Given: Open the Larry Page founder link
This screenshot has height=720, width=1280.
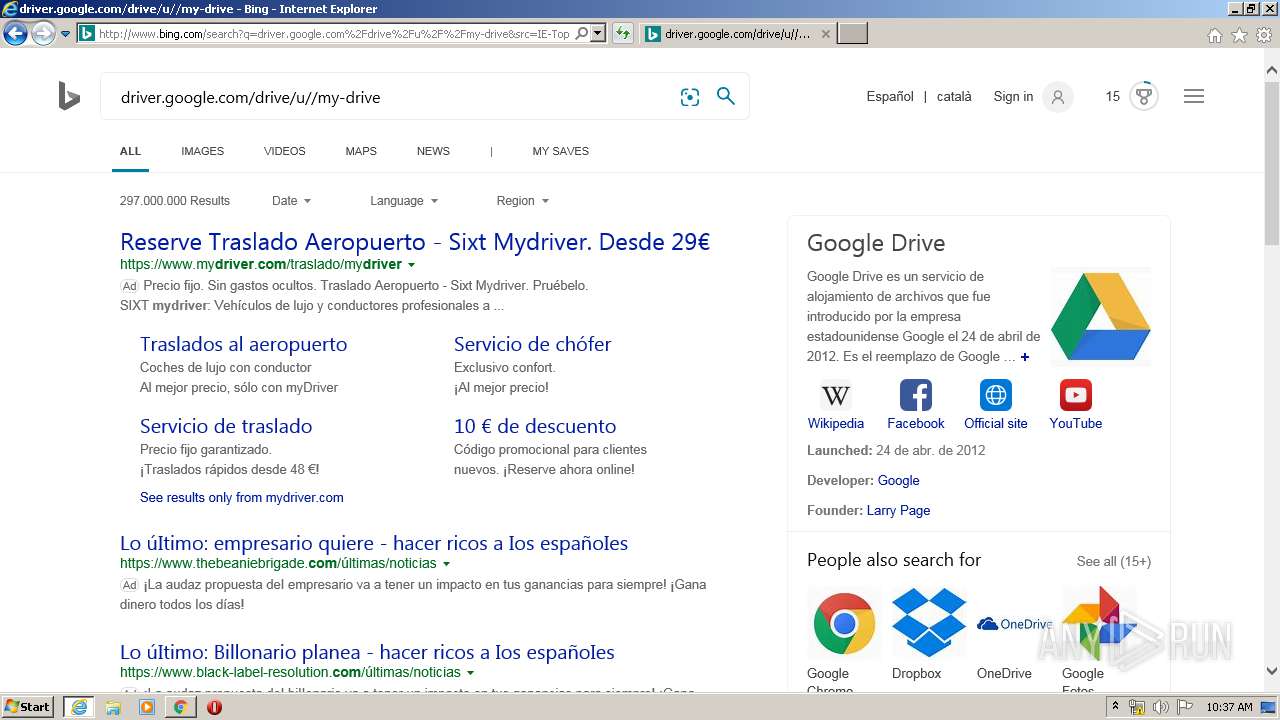Looking at the screenshot, I should [898, 510].
